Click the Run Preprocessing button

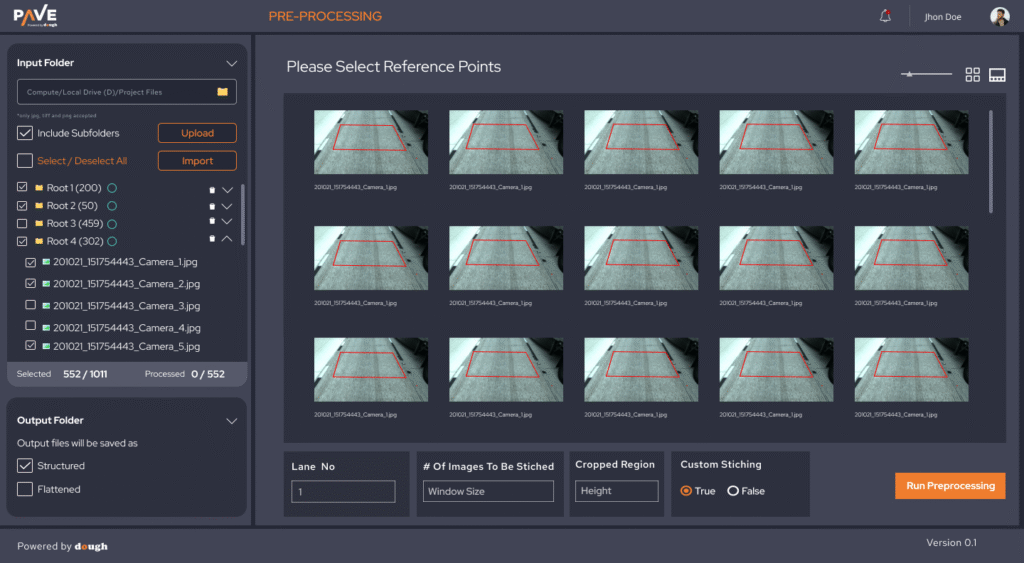click(x=949, y=486)
